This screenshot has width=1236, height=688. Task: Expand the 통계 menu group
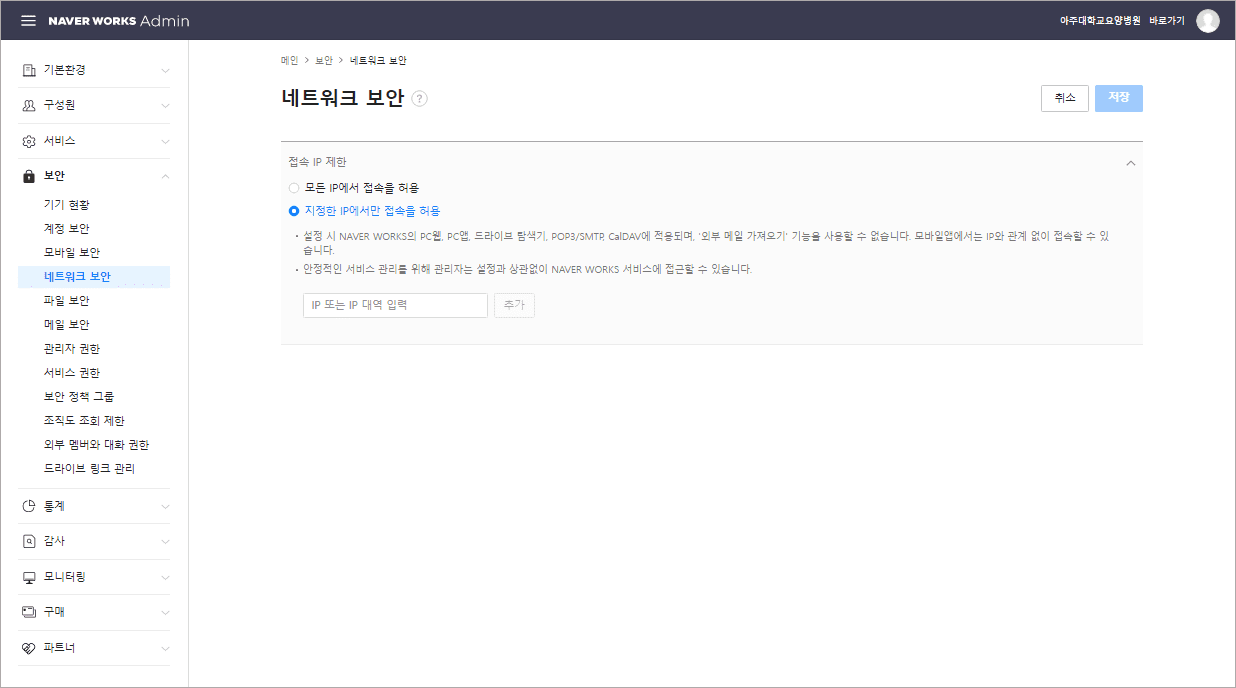[x=163, y=505]
